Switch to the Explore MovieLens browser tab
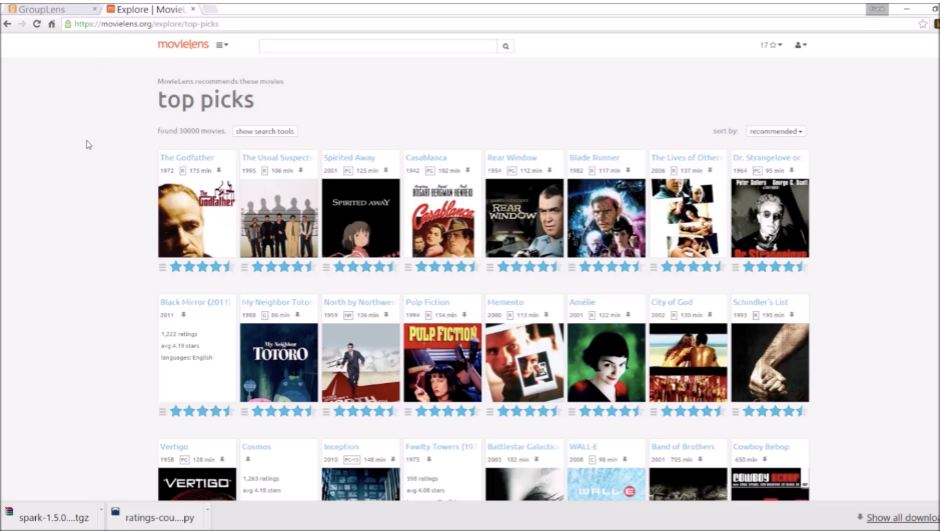Viewport: 940px width, 531px height. (151, 9)
